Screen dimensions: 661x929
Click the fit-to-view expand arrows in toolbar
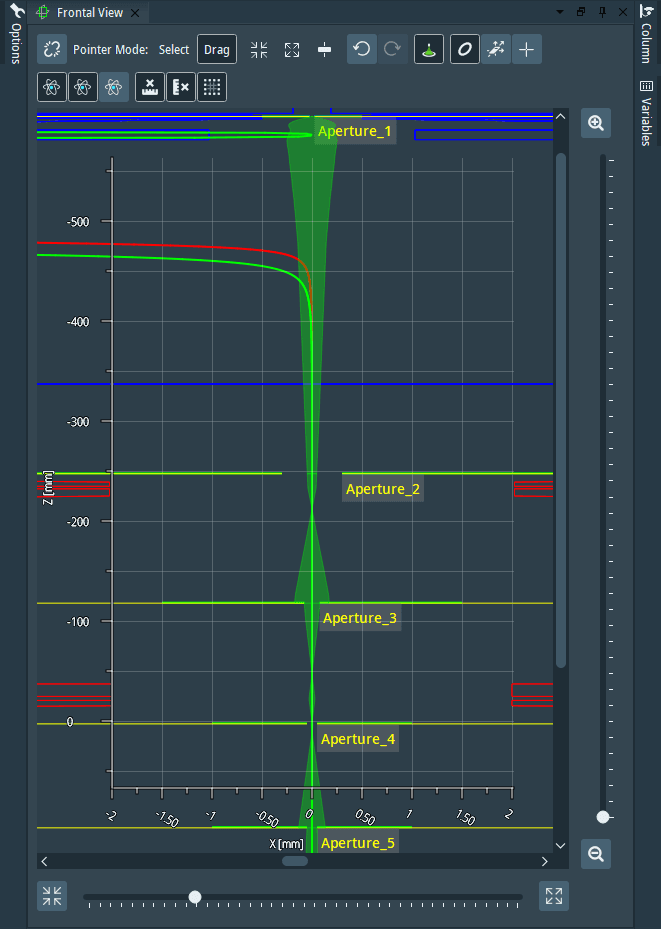pos(292,50)
